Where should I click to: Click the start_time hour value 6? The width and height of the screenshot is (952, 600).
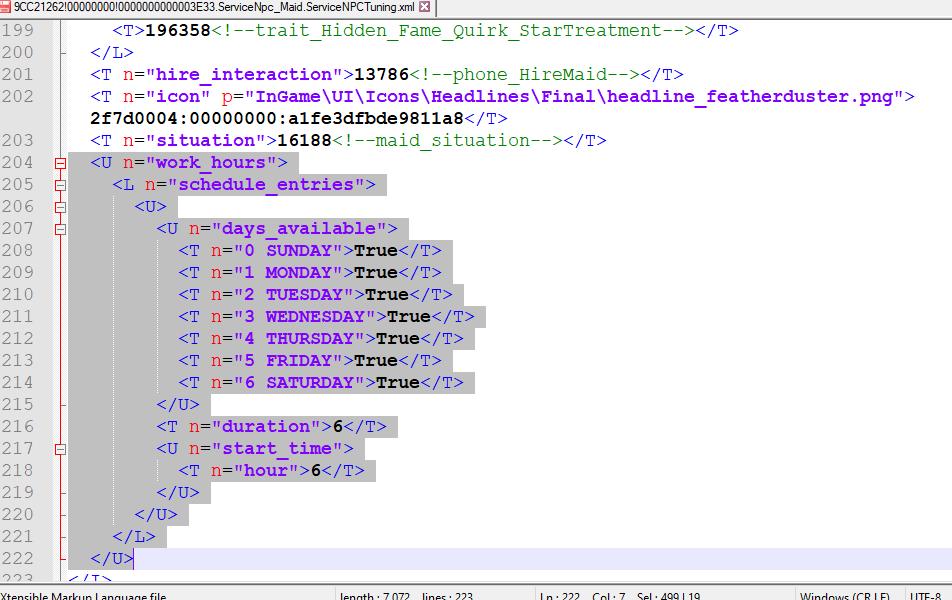pyautogui.click(x=316, y=470)
